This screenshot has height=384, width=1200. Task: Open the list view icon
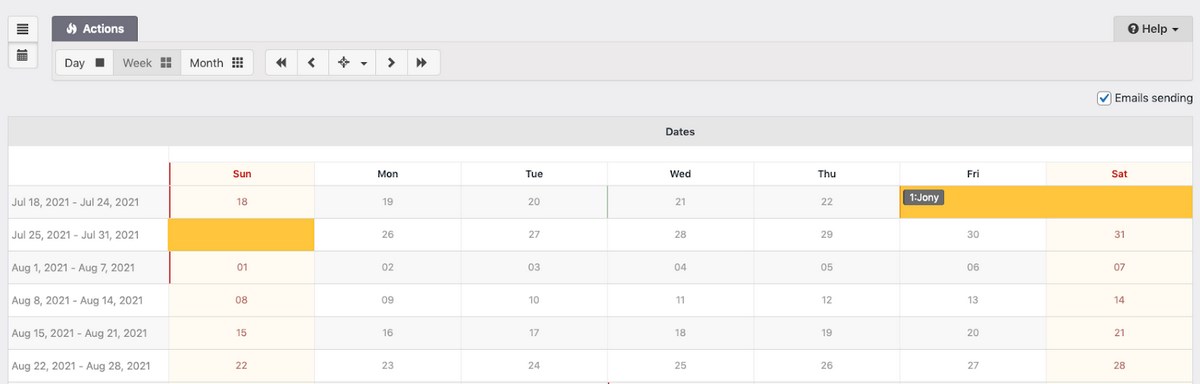click(22, 29)
